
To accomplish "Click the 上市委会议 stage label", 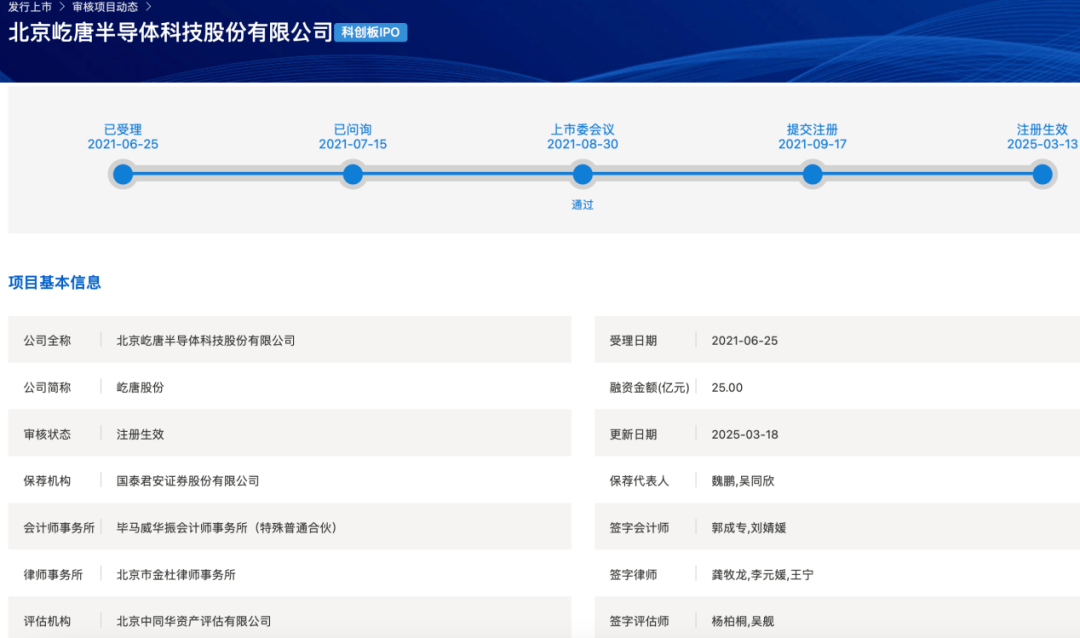I will coord(583,130).
